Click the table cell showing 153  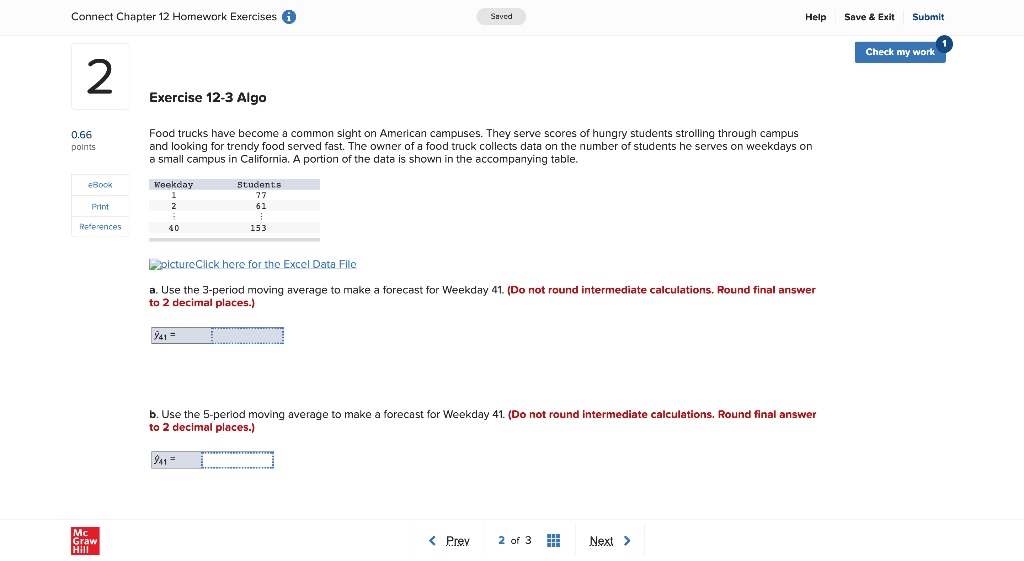pyautogui.click(x=259, y=228)
